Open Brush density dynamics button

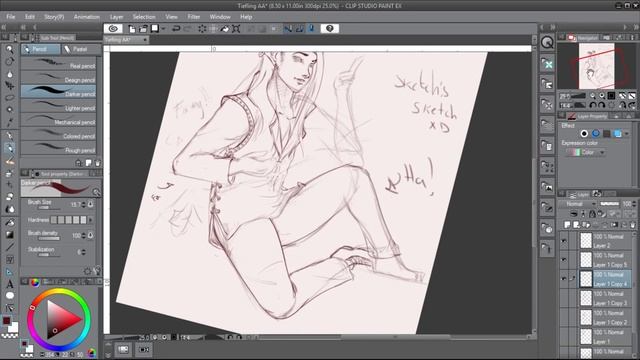91,236
